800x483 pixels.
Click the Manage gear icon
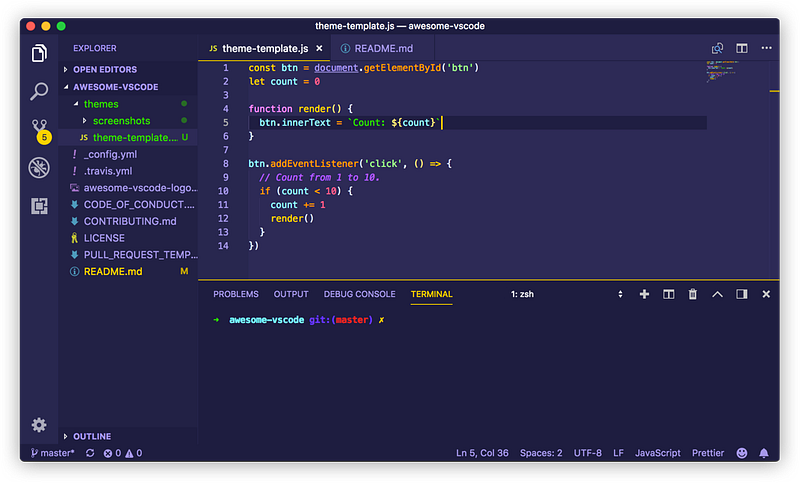click(39, 425)
